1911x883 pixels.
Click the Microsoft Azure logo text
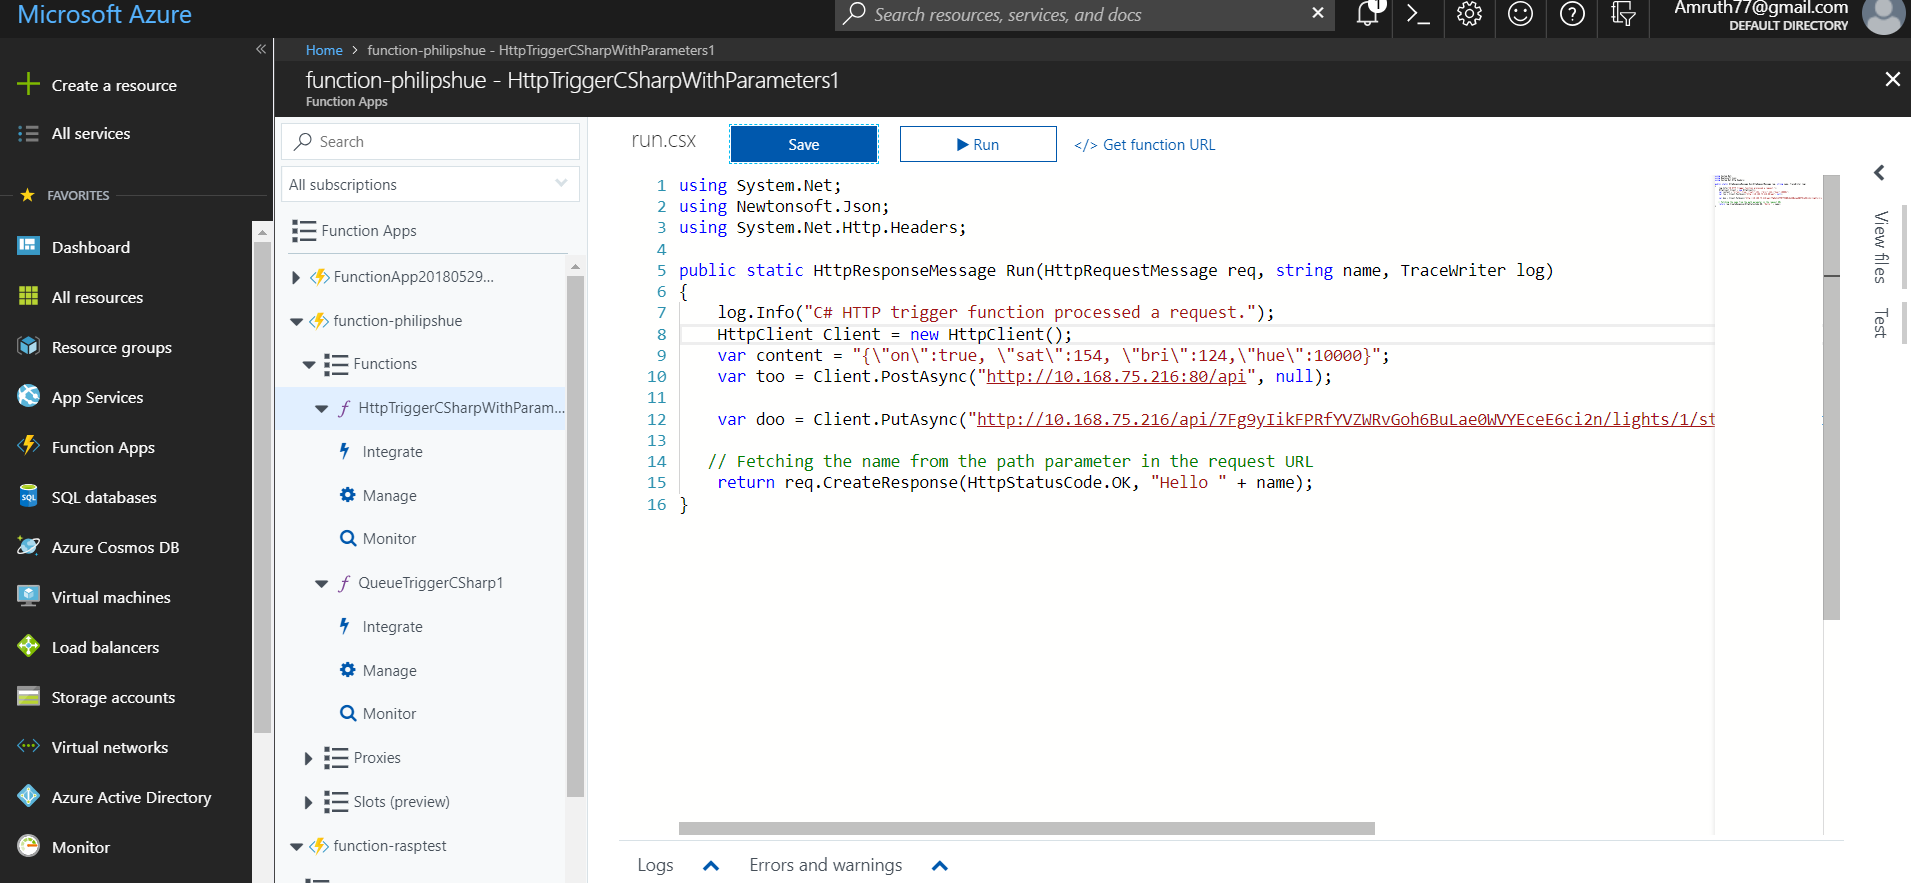105,14
